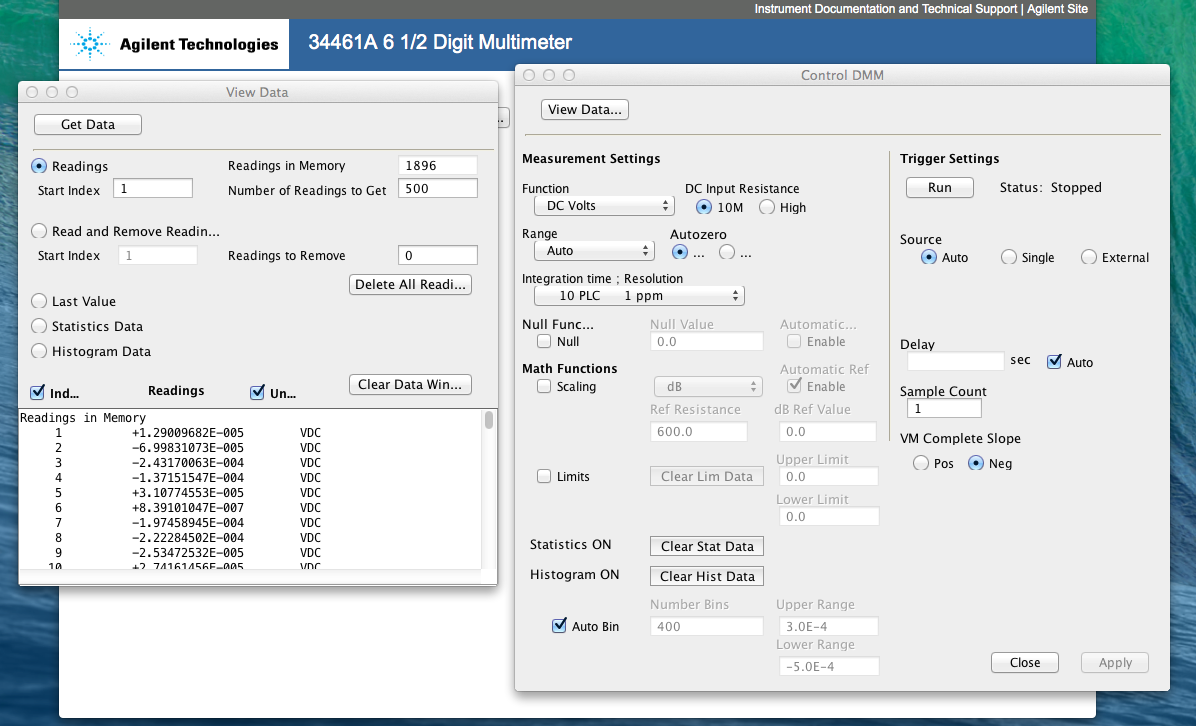Click the Delete All Readings button
1196x726 pixels.
(x=410, y=284)
